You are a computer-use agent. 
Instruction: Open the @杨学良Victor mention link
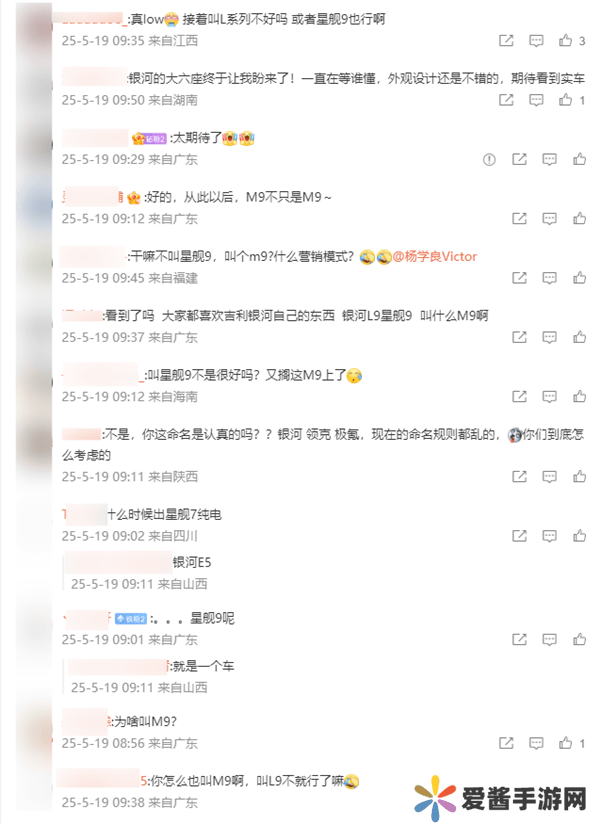[435, 256]
